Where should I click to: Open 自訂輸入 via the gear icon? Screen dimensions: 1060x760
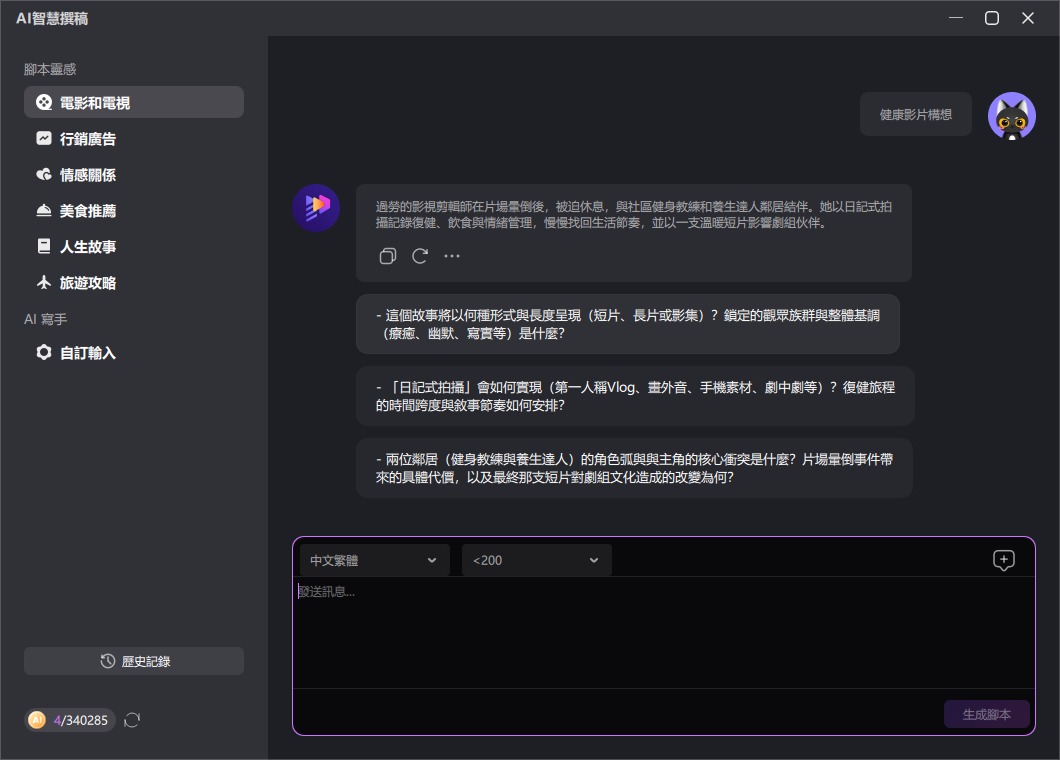click(x=42, y=353)
